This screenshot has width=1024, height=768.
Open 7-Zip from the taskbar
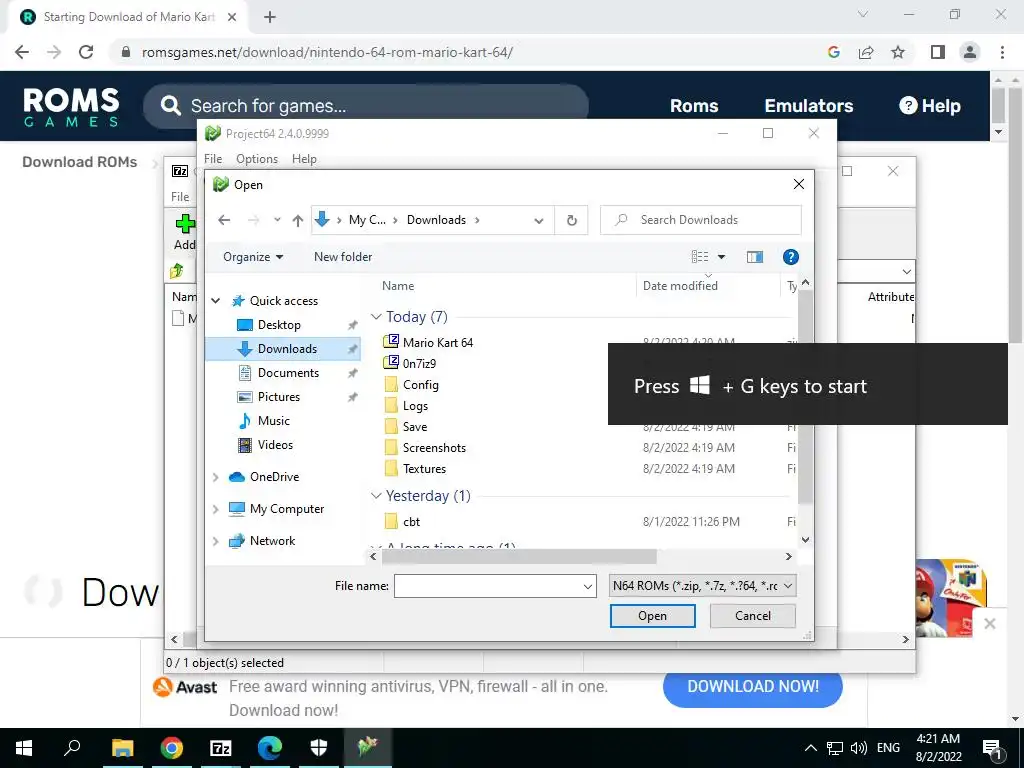click(221, 748)
